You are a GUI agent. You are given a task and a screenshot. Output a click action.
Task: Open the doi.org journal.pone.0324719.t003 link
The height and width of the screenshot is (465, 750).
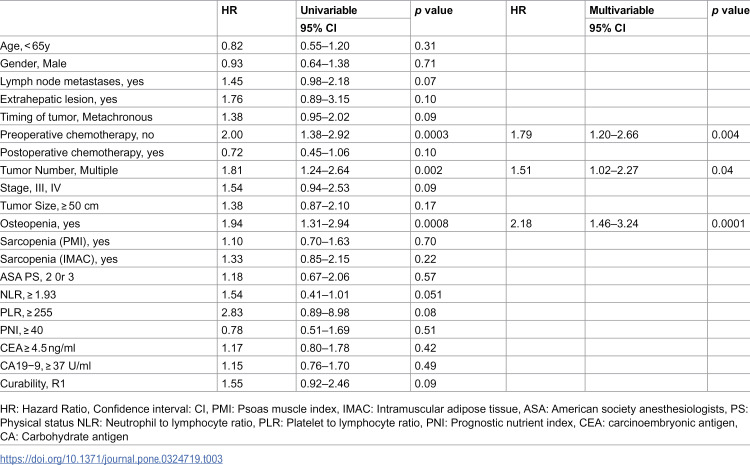point(111,459)
